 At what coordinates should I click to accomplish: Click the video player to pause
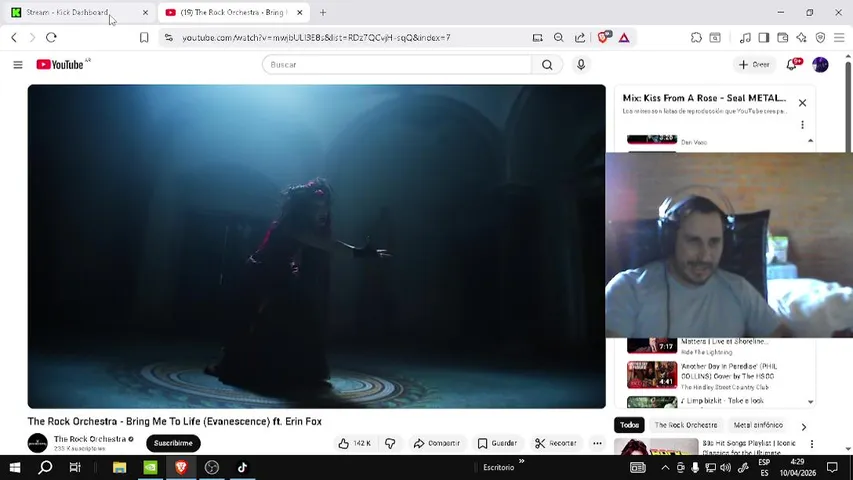click(x=317, y=246)
